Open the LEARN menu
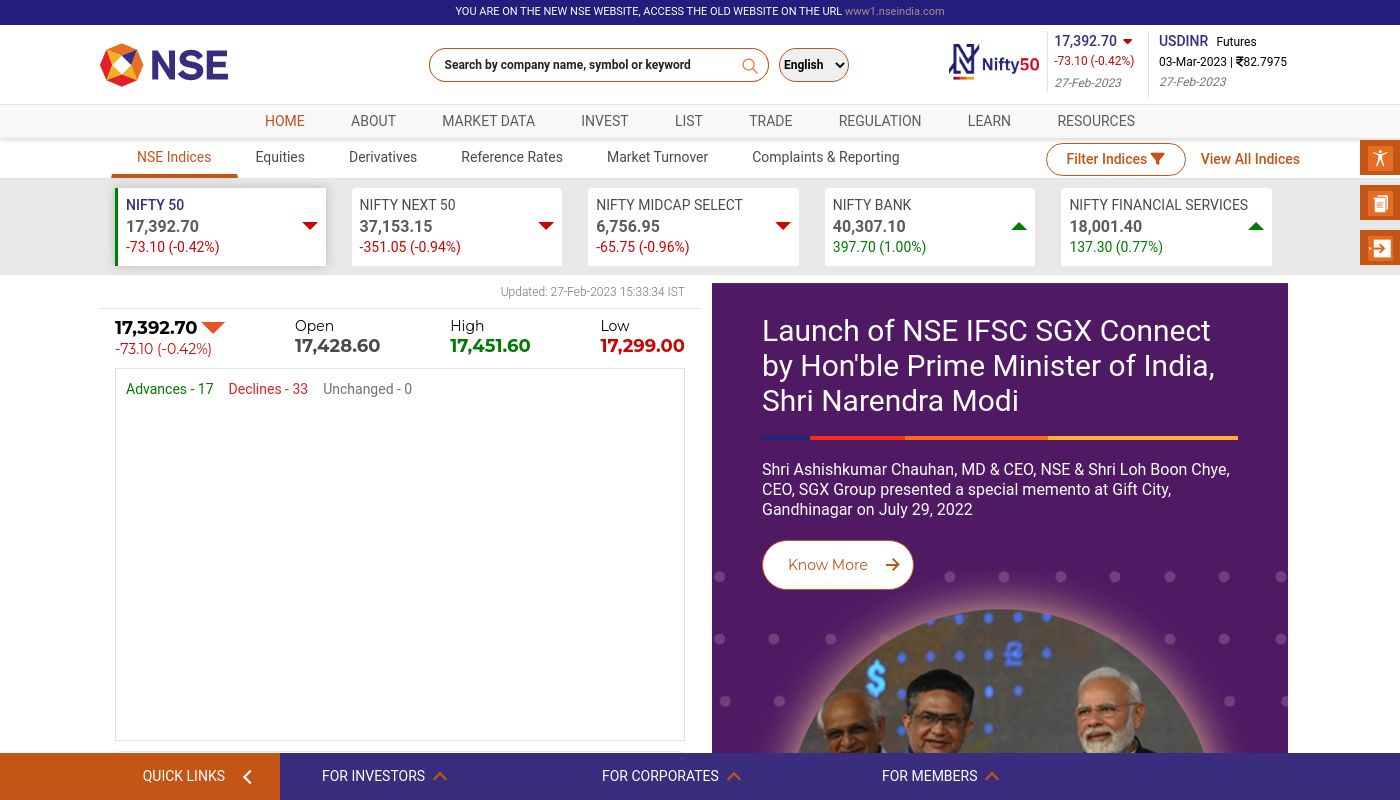Screen dimensions: 1400x800 click(x=989, y=121)
